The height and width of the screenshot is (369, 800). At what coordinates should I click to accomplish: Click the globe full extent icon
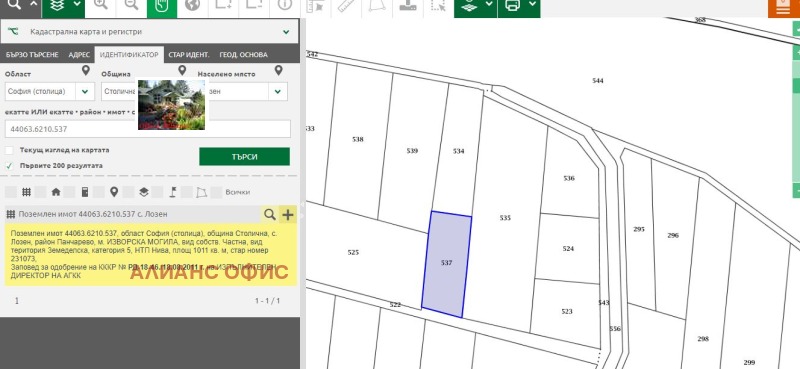point(192,5)
